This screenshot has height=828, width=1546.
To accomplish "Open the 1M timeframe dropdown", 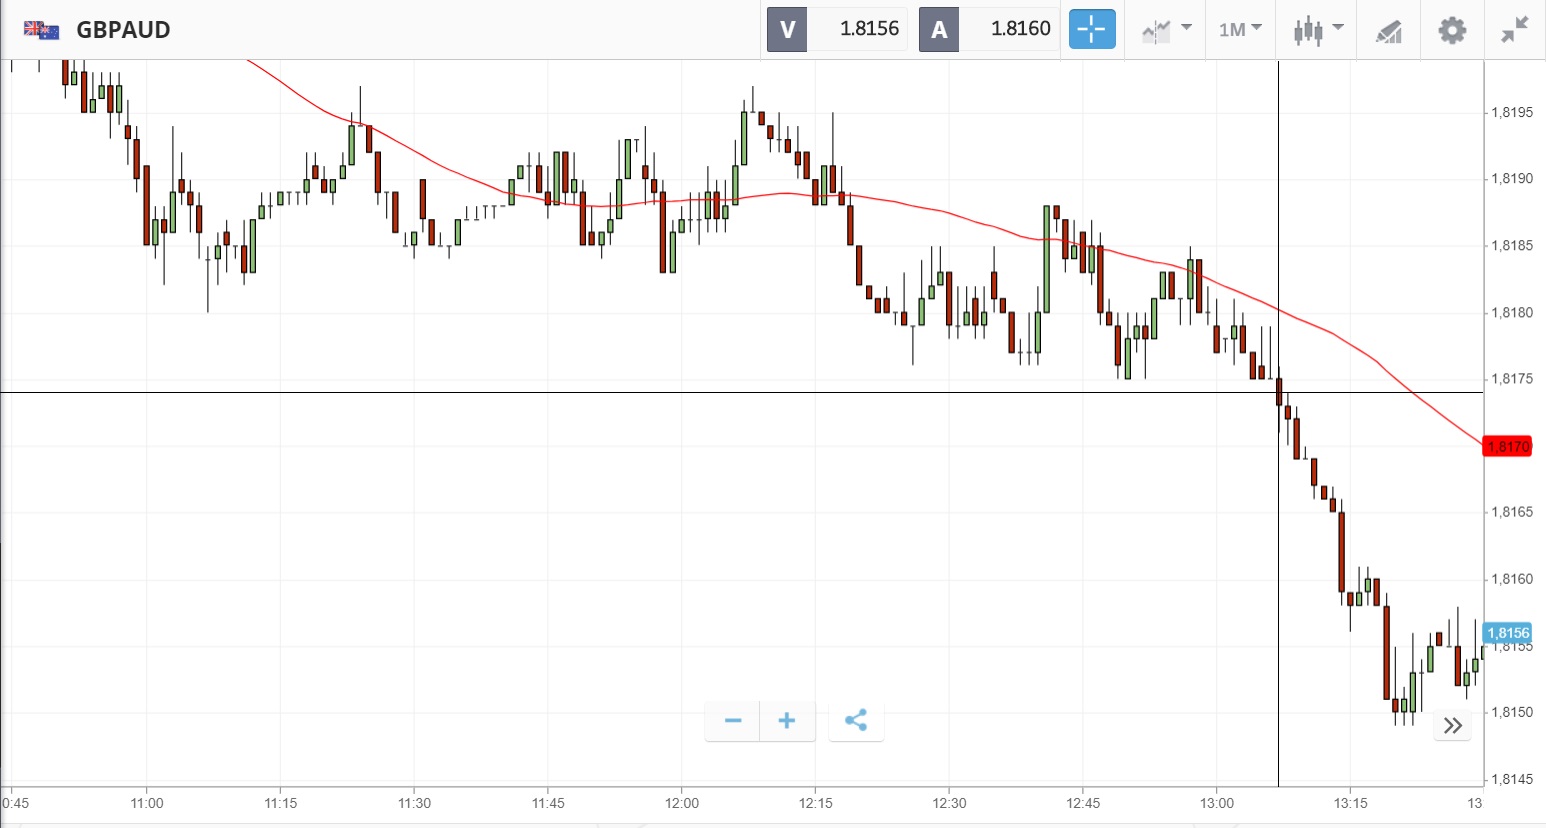I will 1240,29.
